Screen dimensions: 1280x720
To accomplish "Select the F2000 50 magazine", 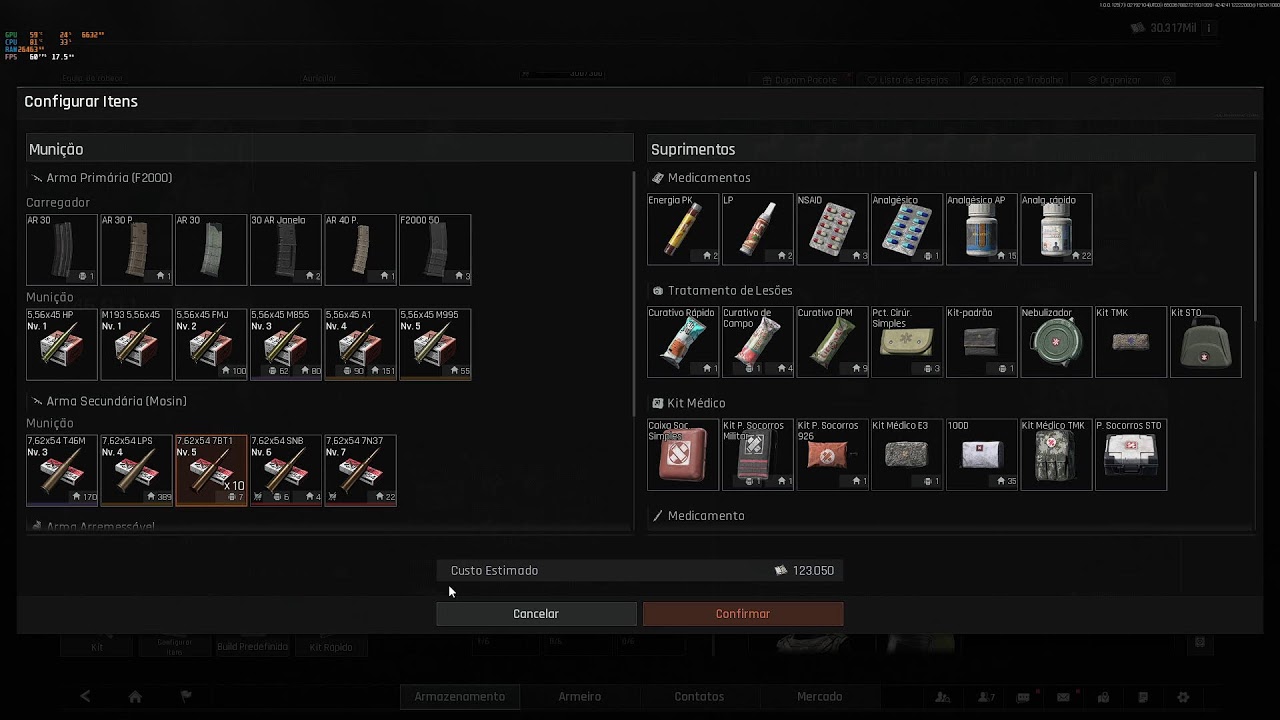I will pos(435,249).
